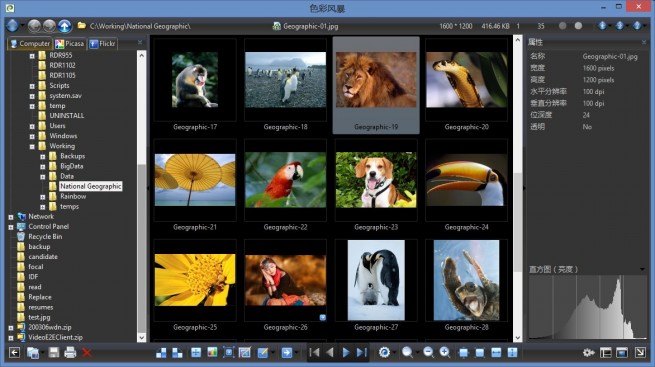
Task: Click the zoom out minus magnifier
Action: coord(428,352)
